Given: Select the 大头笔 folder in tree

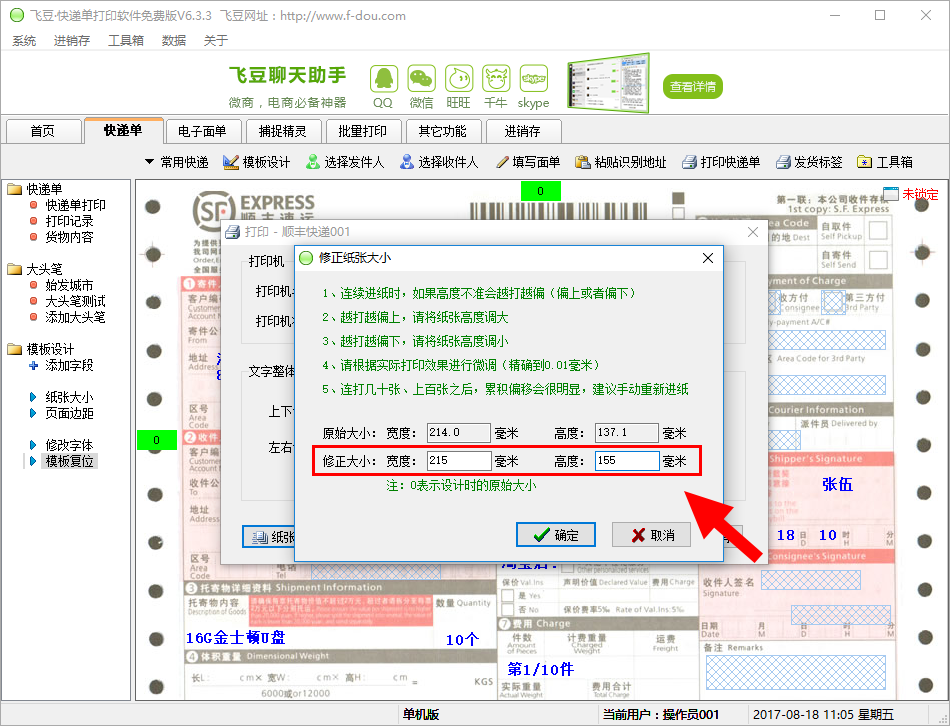Looking at the screenshot, I should point(44,269).
